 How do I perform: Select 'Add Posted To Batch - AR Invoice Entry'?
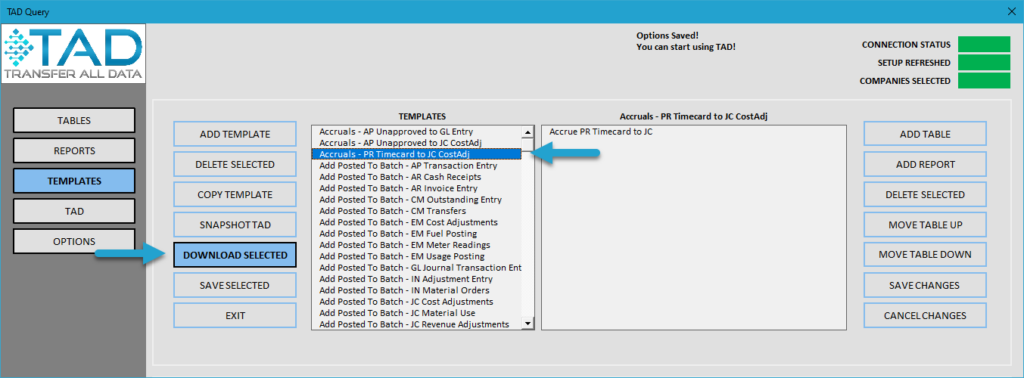pyautogui.click(x=417, y=188)
